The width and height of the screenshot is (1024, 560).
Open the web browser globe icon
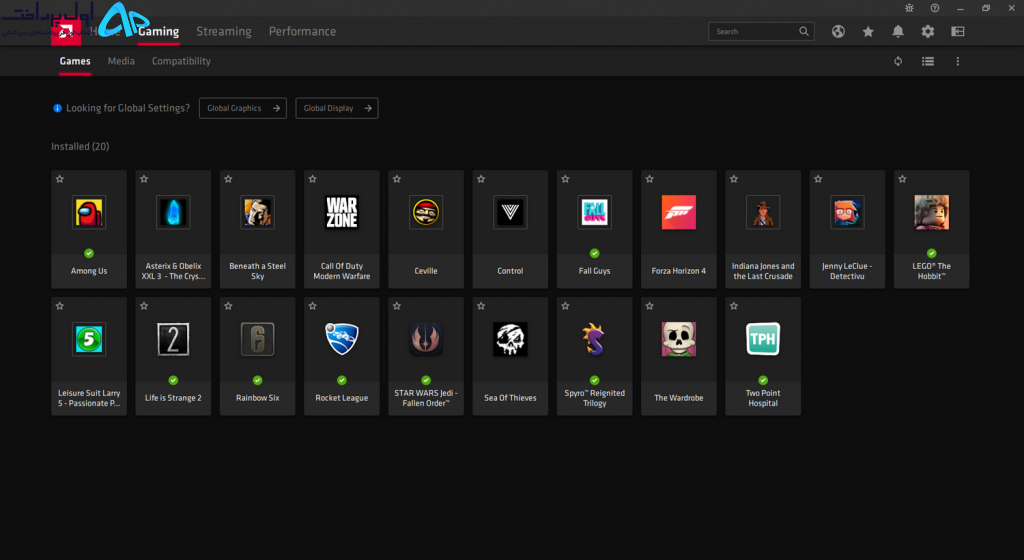[839, 31]
